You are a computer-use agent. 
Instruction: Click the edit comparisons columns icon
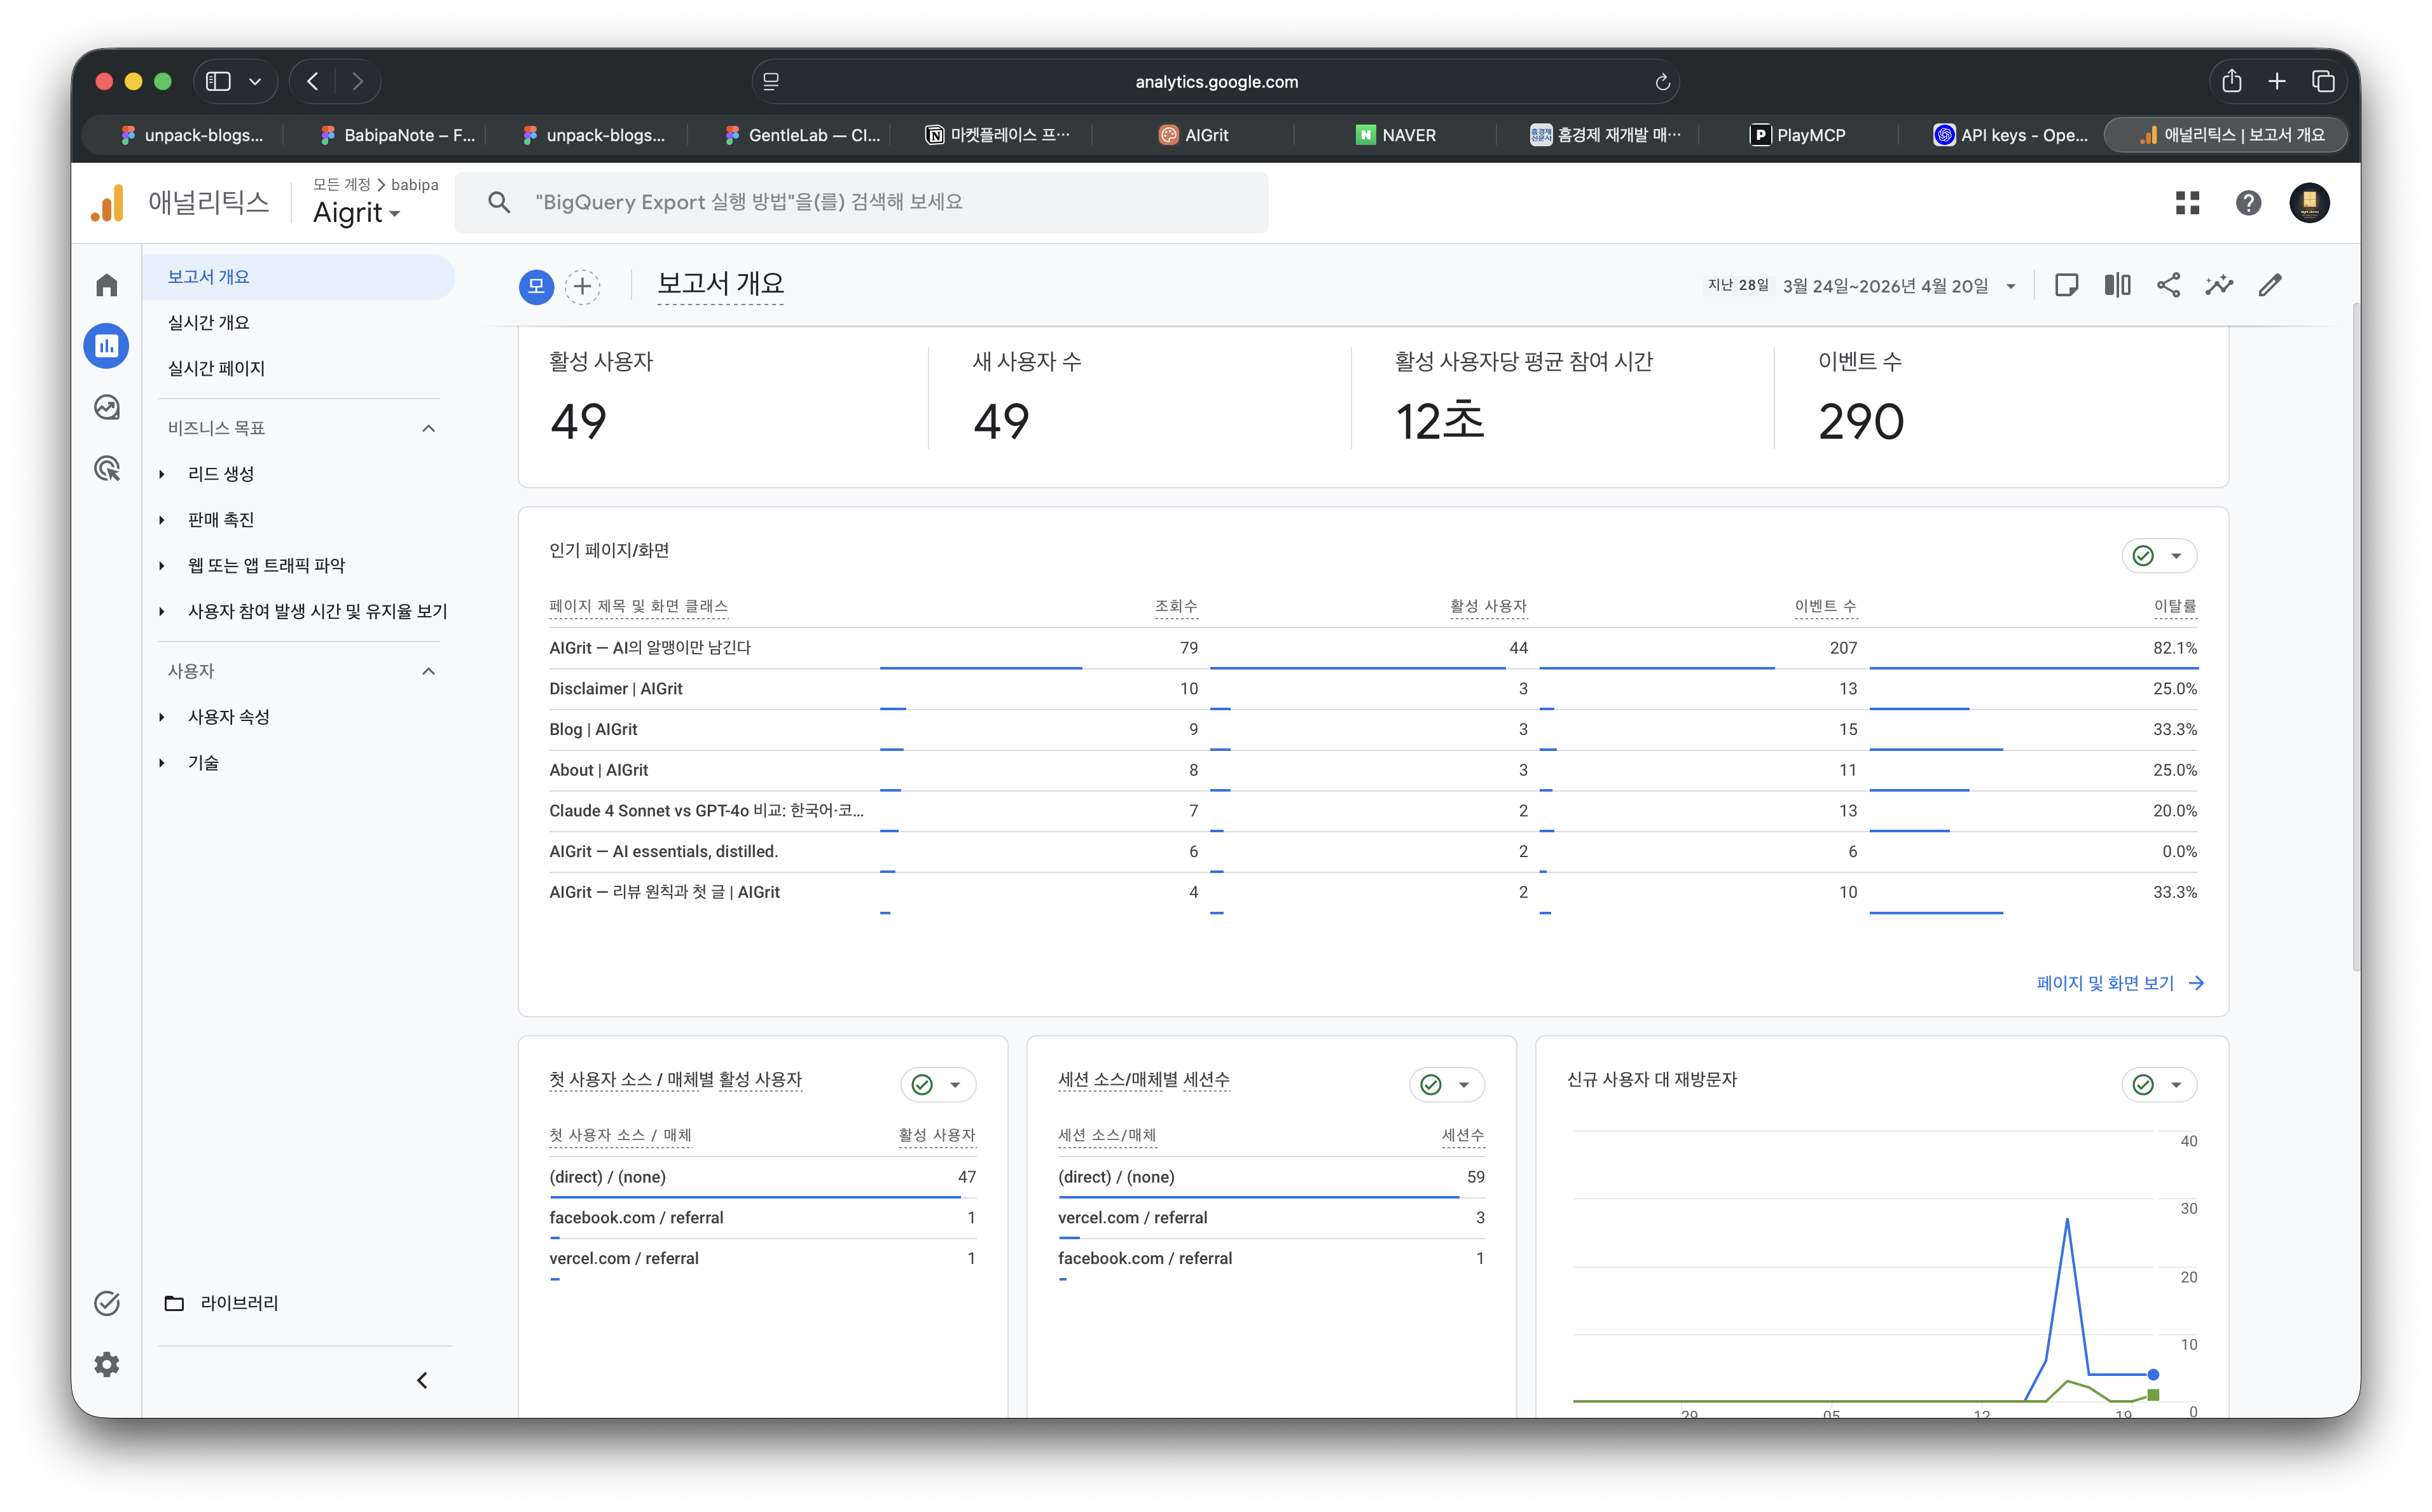pos(2117,285)
